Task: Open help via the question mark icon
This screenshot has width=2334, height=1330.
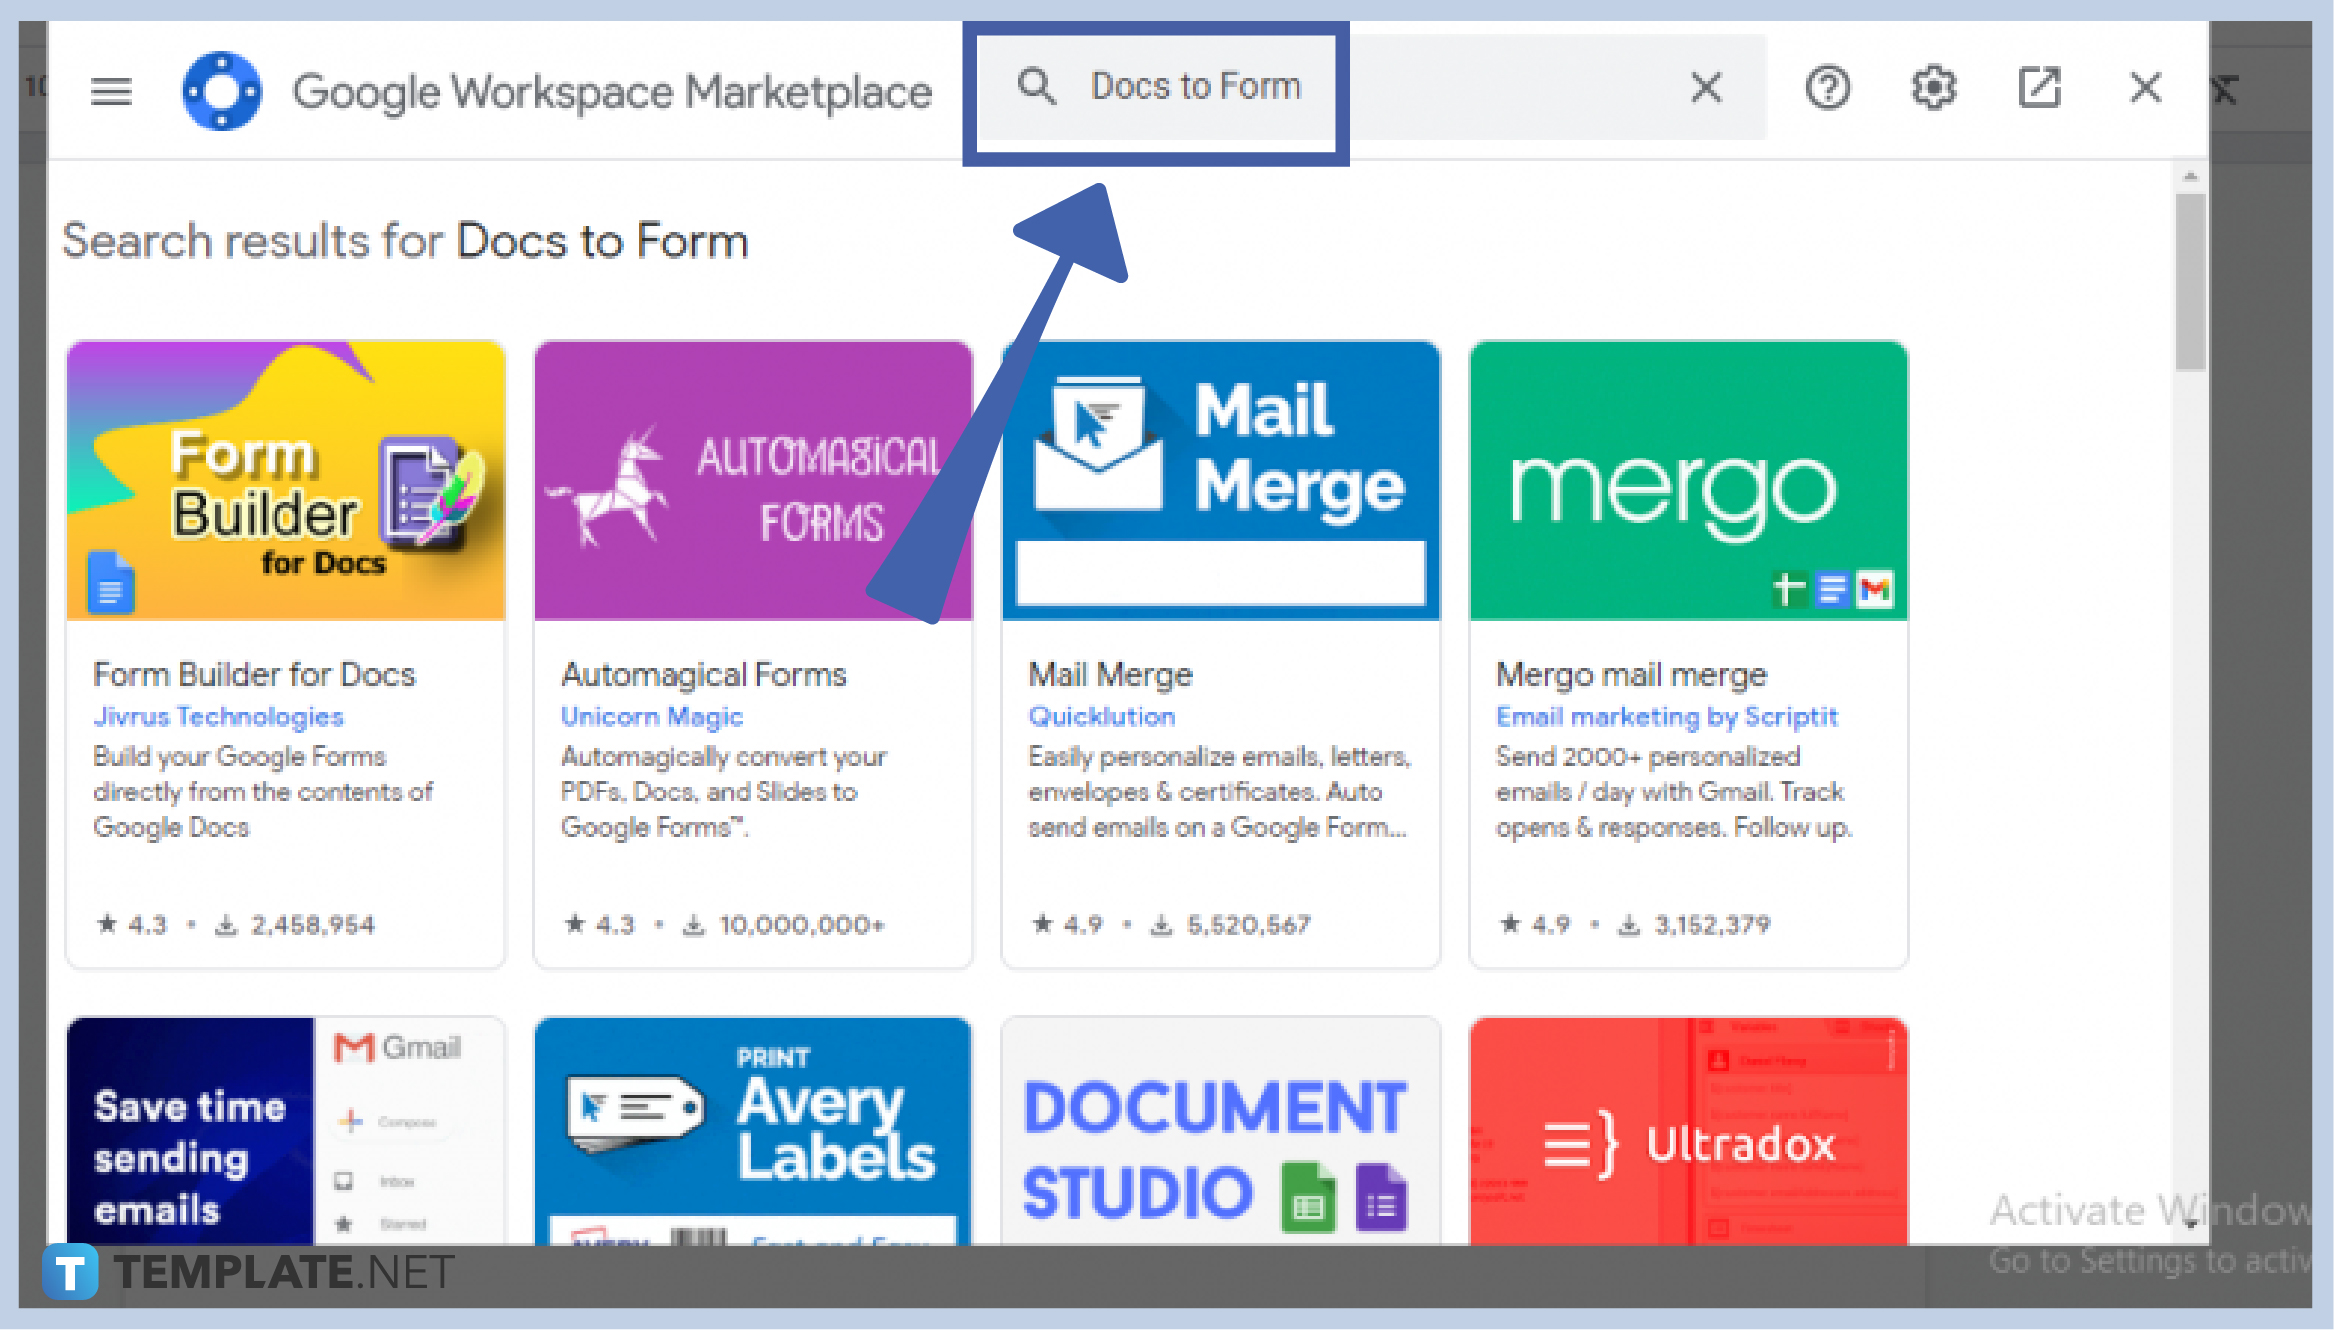Action: (1827, 88)
